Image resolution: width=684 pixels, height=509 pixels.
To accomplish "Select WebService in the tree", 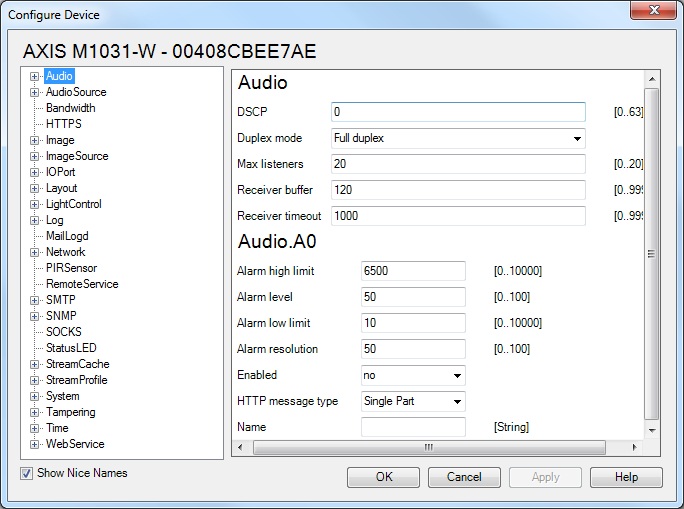I will (75, 444).
